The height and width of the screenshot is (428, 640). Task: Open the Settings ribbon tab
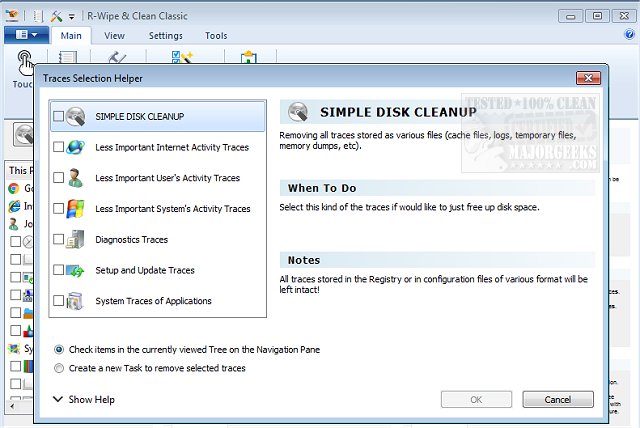(166, 35)
